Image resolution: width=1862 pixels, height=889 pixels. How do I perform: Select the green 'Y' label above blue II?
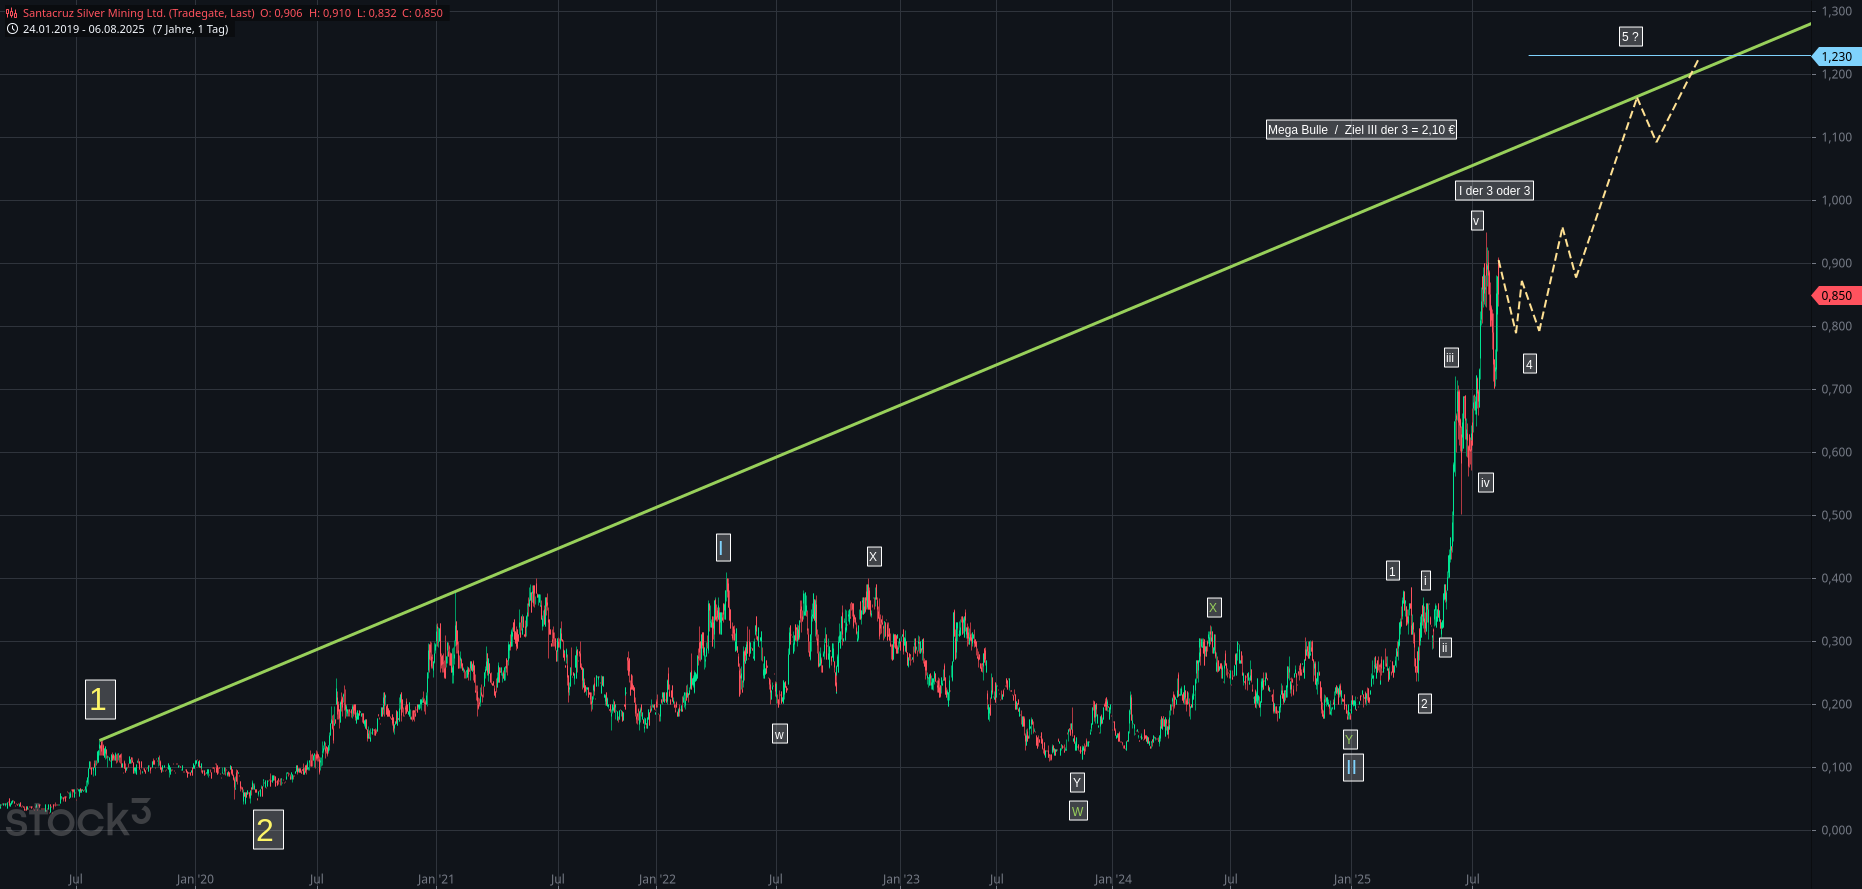[x=1350, y=739]
